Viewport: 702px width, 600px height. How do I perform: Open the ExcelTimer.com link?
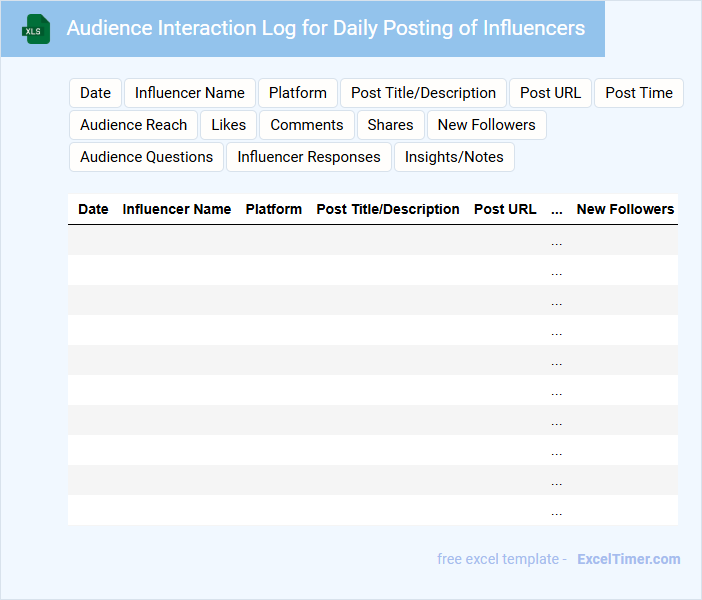click(x=628, y=559)
